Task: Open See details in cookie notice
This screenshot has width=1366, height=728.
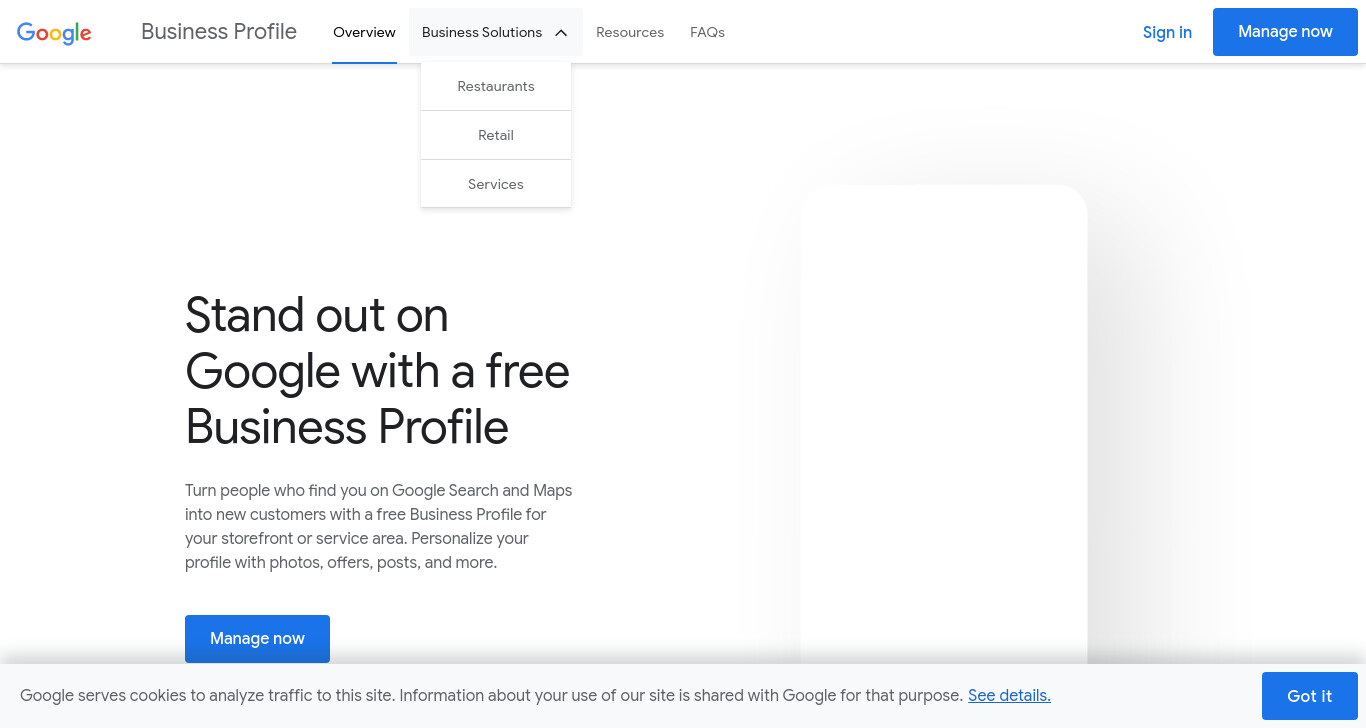Action: pos(1009,695)
